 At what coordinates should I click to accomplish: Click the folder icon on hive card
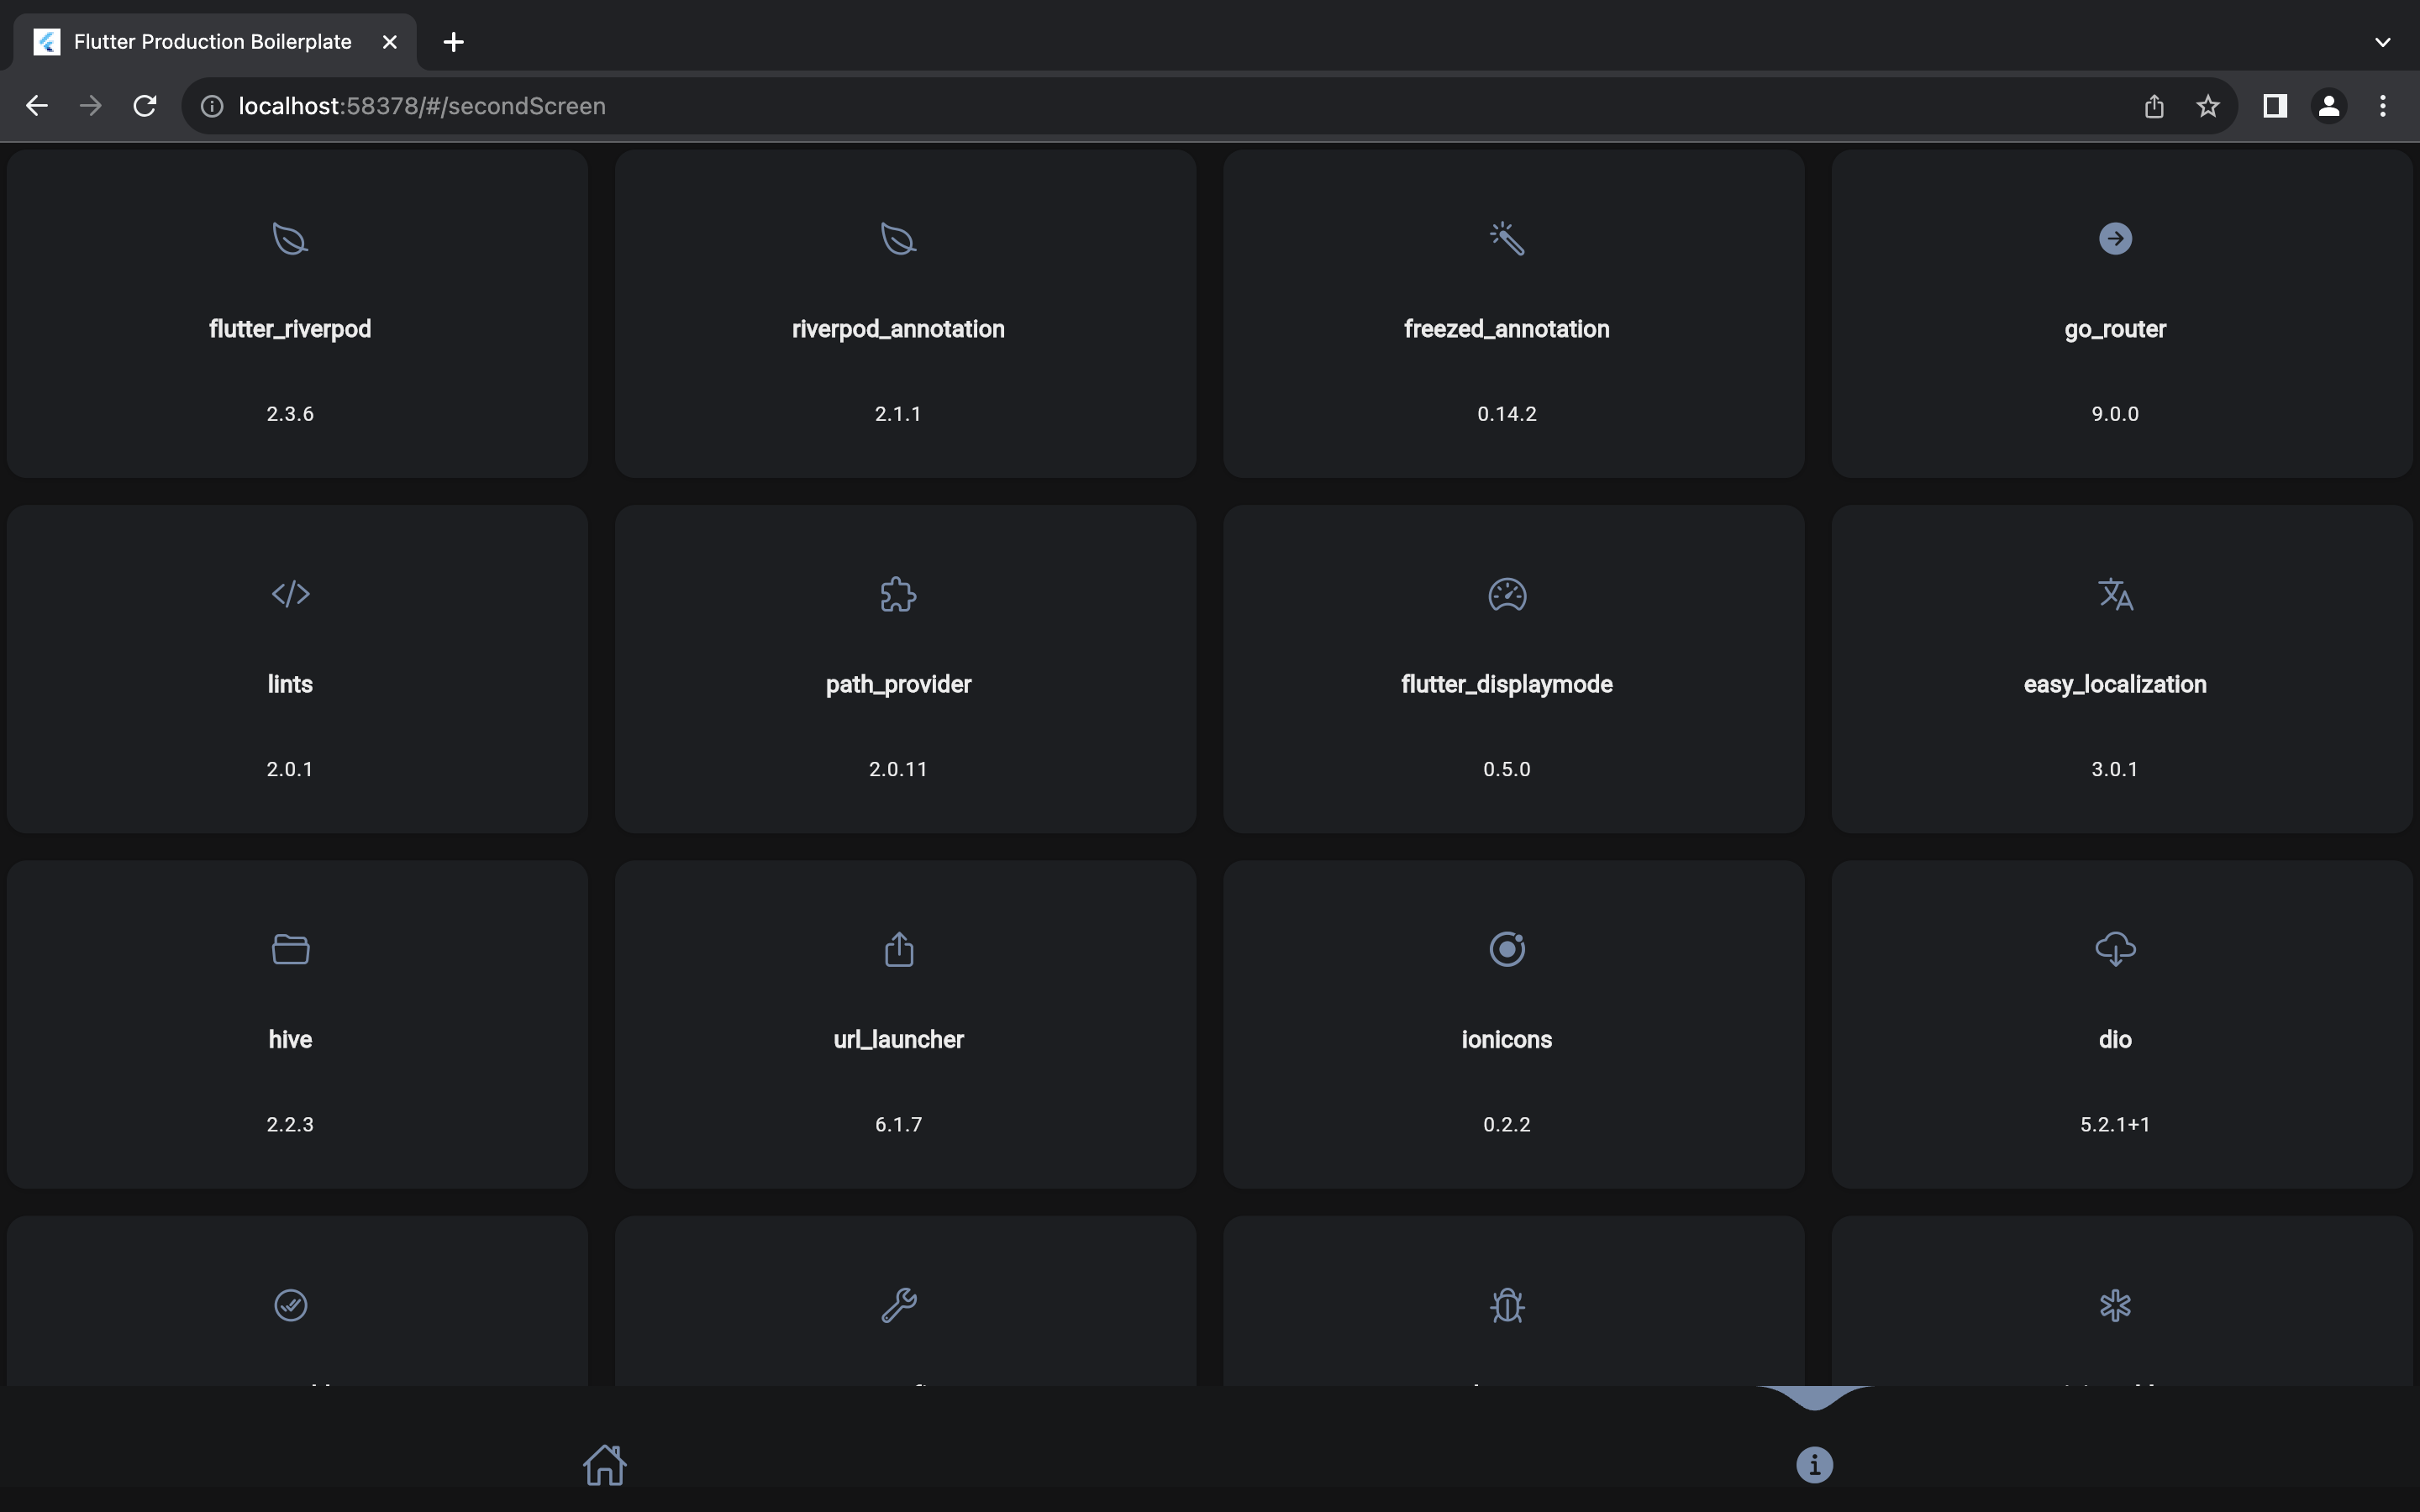click(290, 949)
